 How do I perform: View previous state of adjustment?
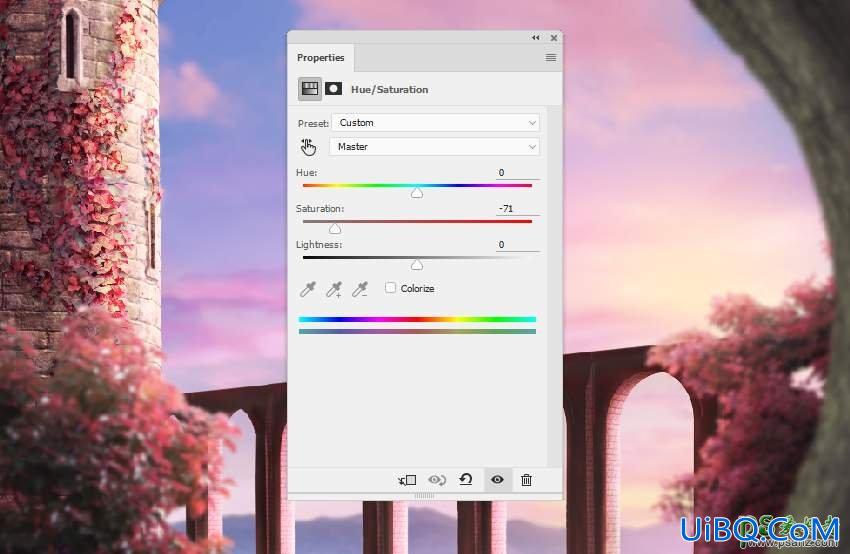pyautogui.click(x=437, y=480)
